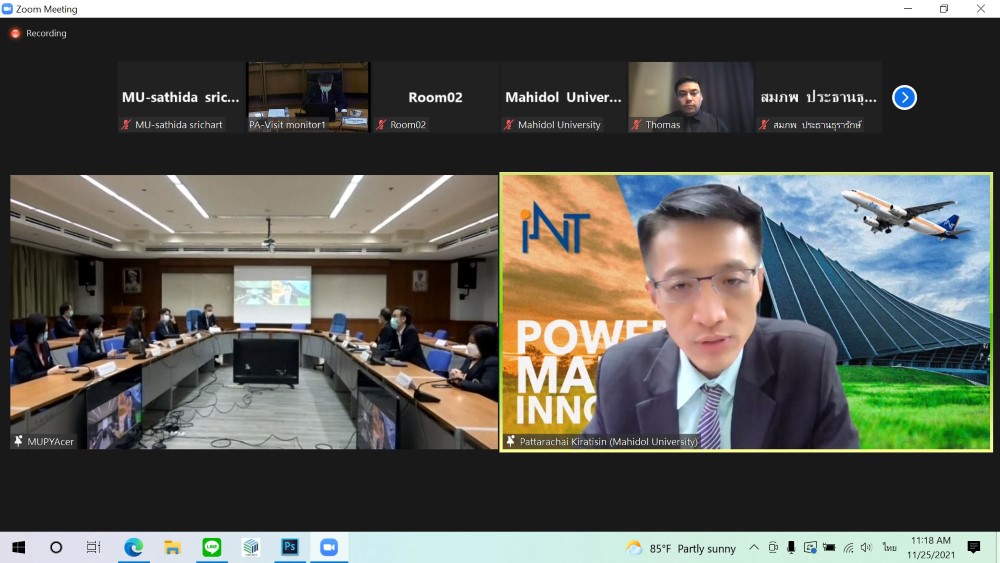
Task: Open File Explorer from the taskbar
Action: coord(172,547)
